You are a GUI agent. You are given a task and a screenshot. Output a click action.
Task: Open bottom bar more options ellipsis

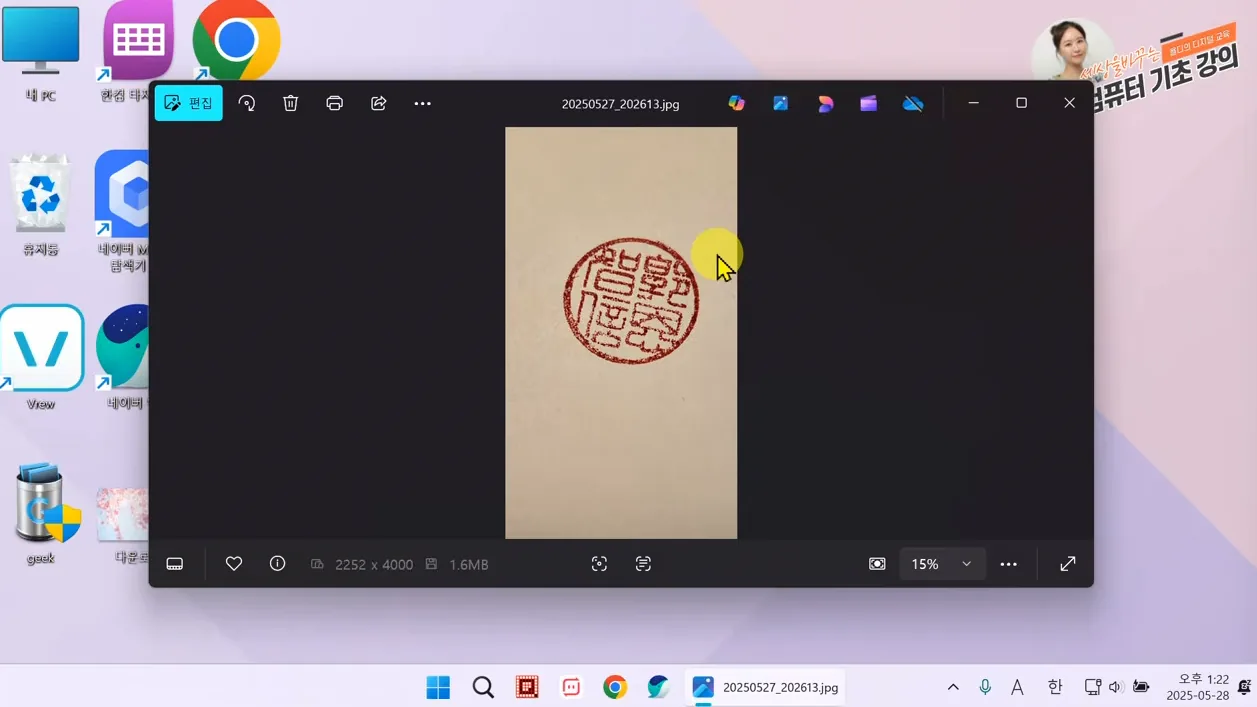[x=1009, y=564]
